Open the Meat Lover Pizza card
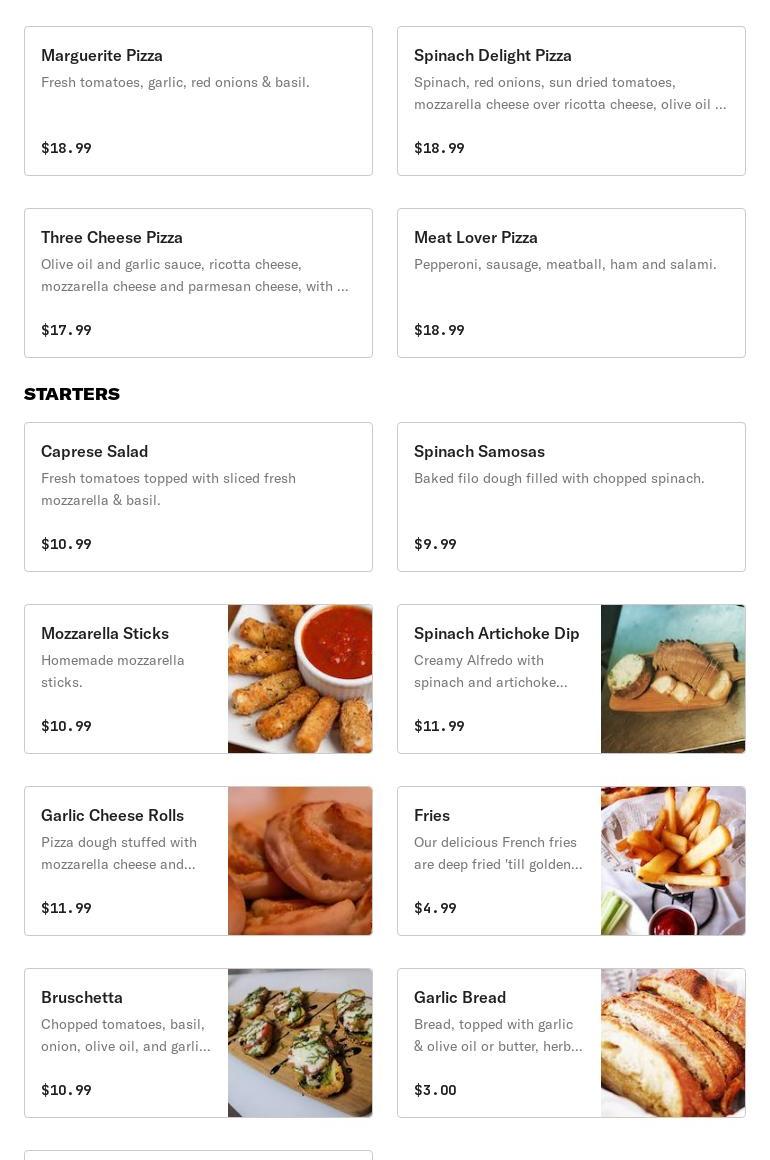The width and height of the screenshot is (770, 1160). pyautogui.click(x=571, y=283)
